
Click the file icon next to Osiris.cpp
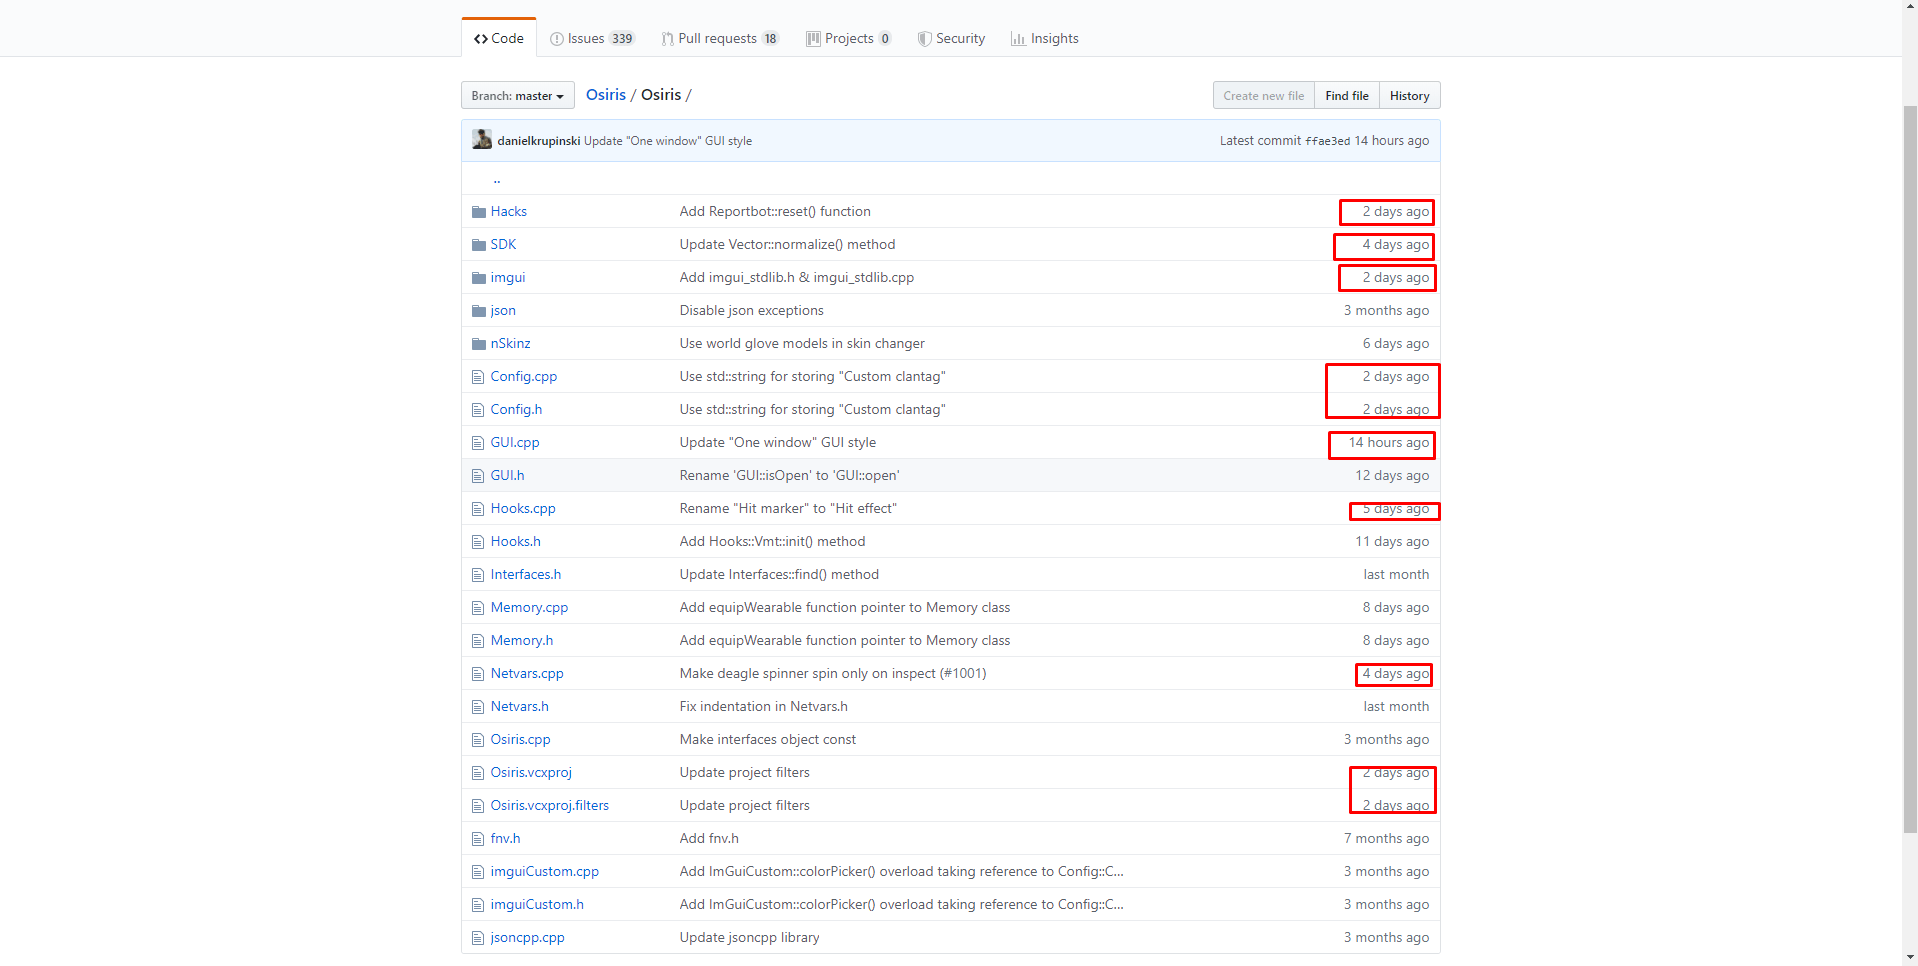pos(478,740)
